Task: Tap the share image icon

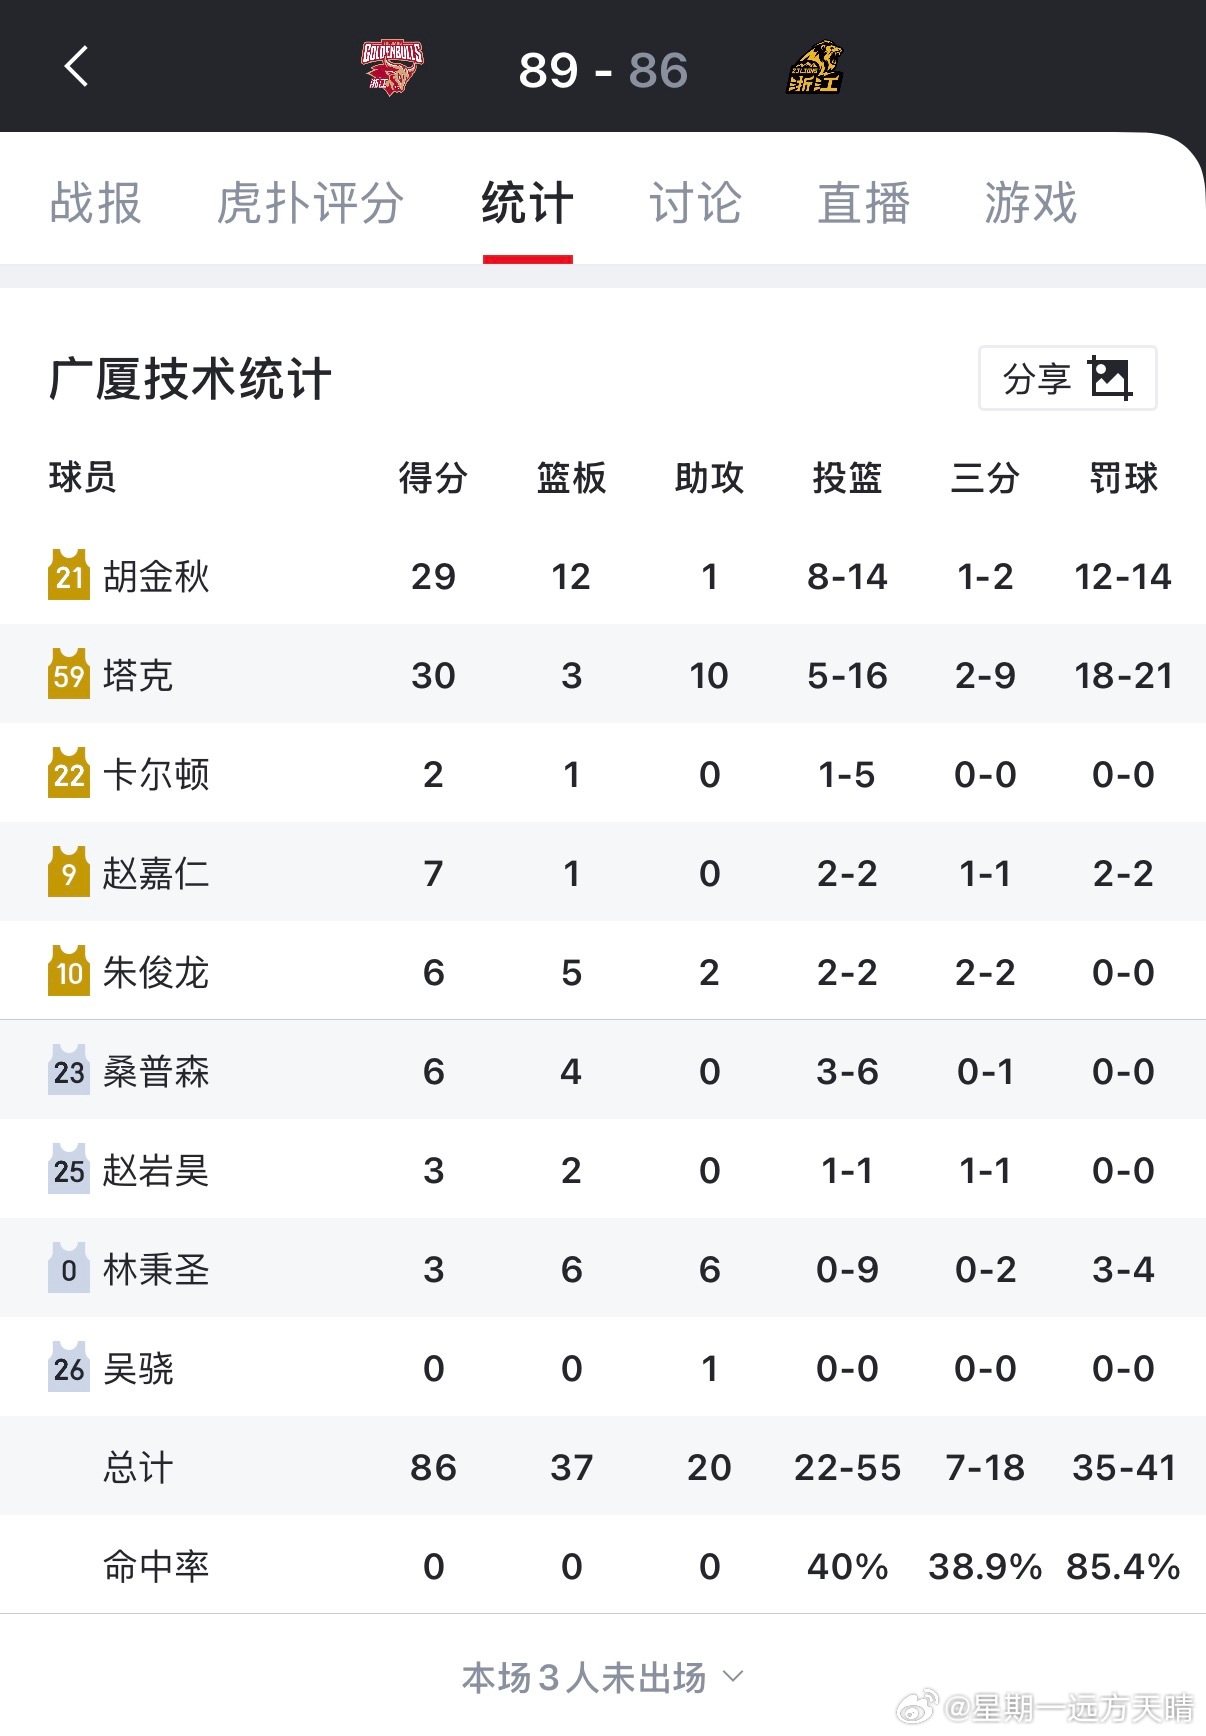Action: coord(1109,378)
